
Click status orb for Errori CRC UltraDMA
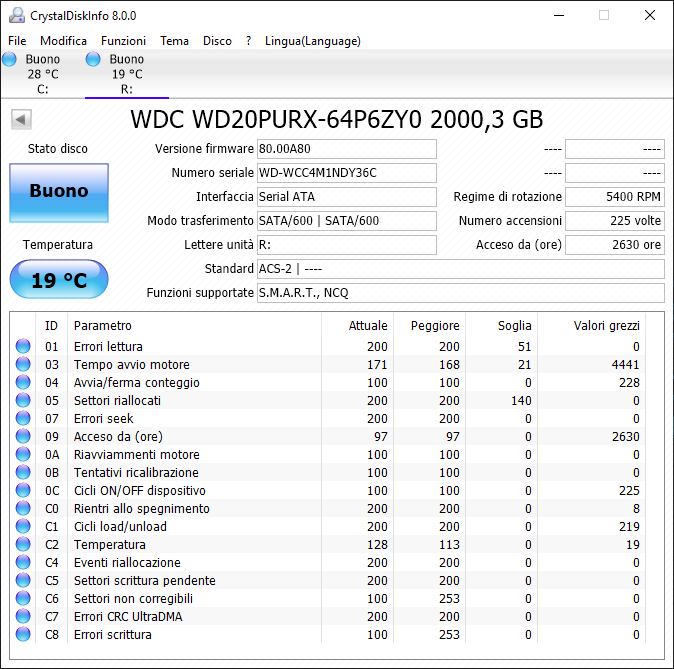pos(23,617)
